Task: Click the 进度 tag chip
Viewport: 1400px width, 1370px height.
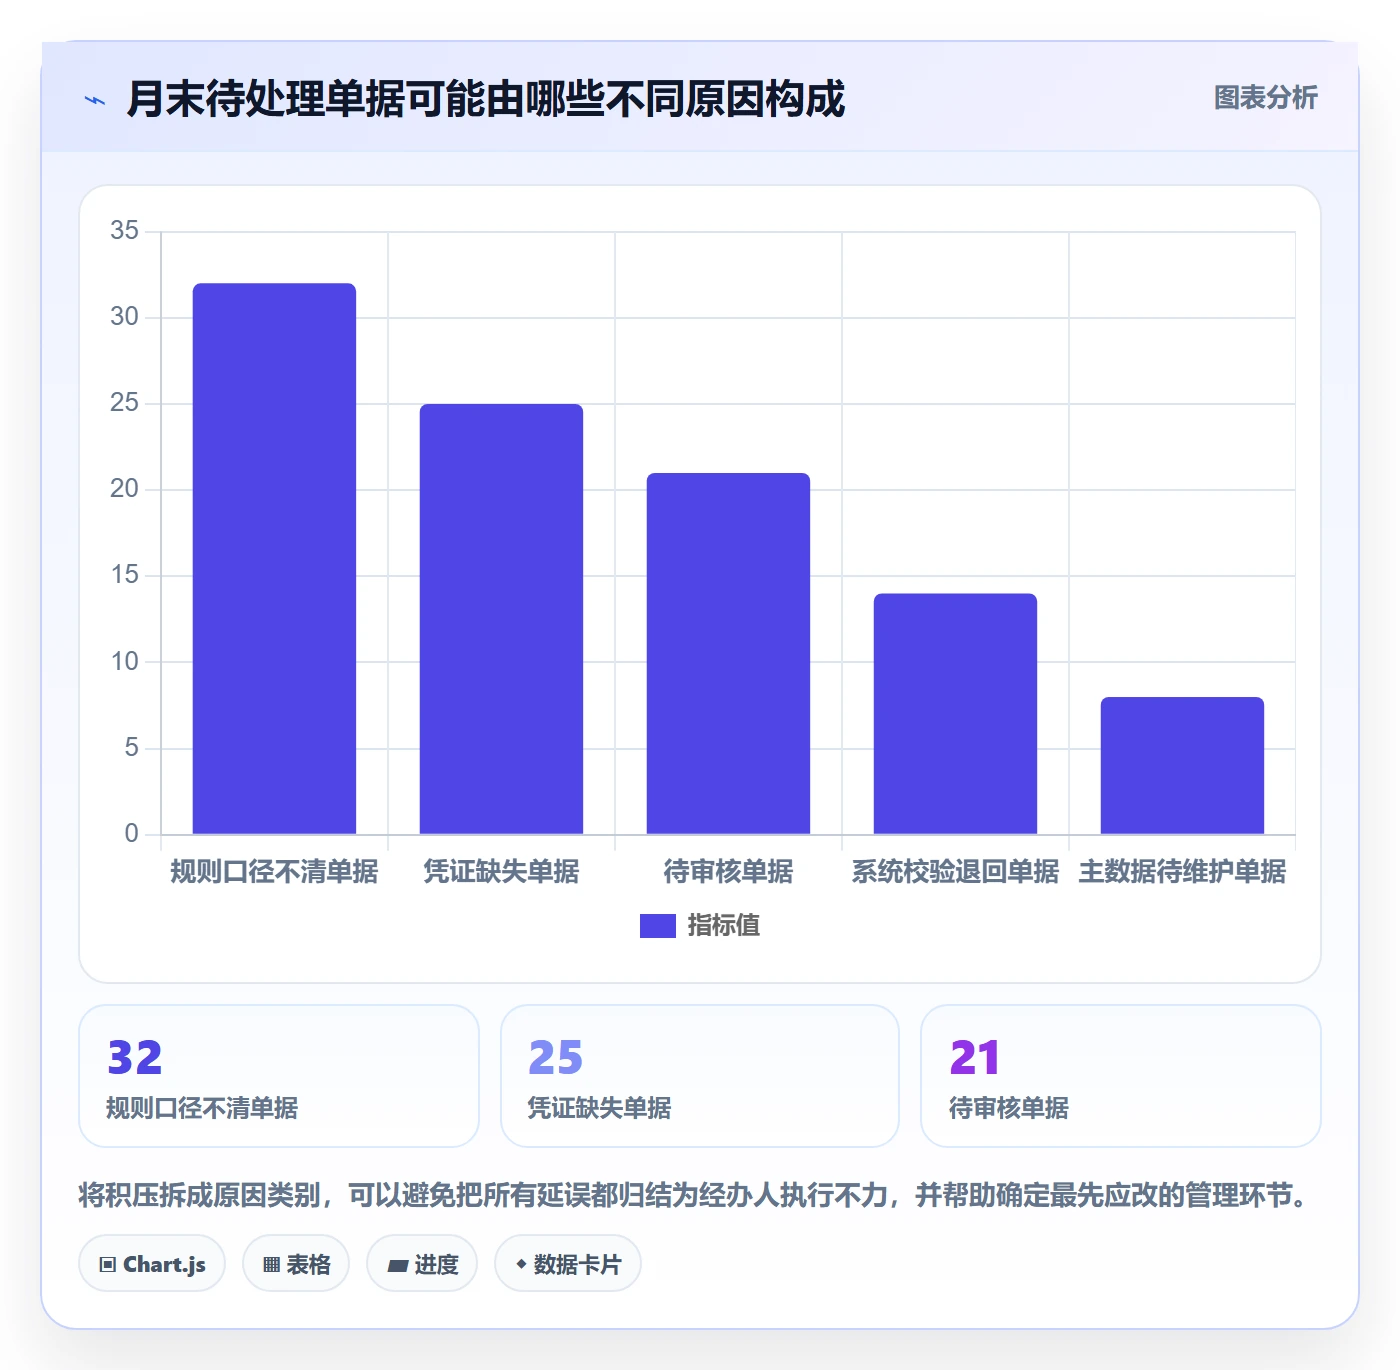Action: coord(422,1264)
